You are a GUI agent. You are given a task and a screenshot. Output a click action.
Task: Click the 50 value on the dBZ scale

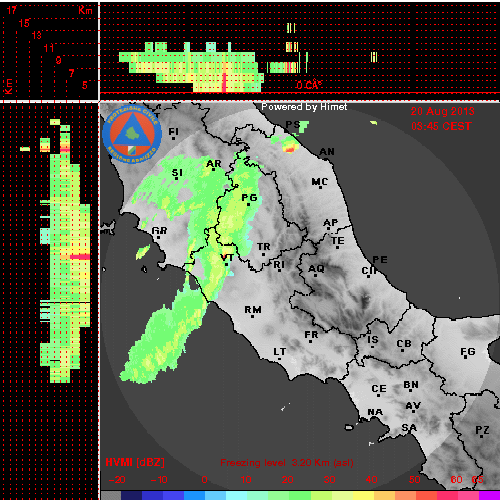[414, 480]
